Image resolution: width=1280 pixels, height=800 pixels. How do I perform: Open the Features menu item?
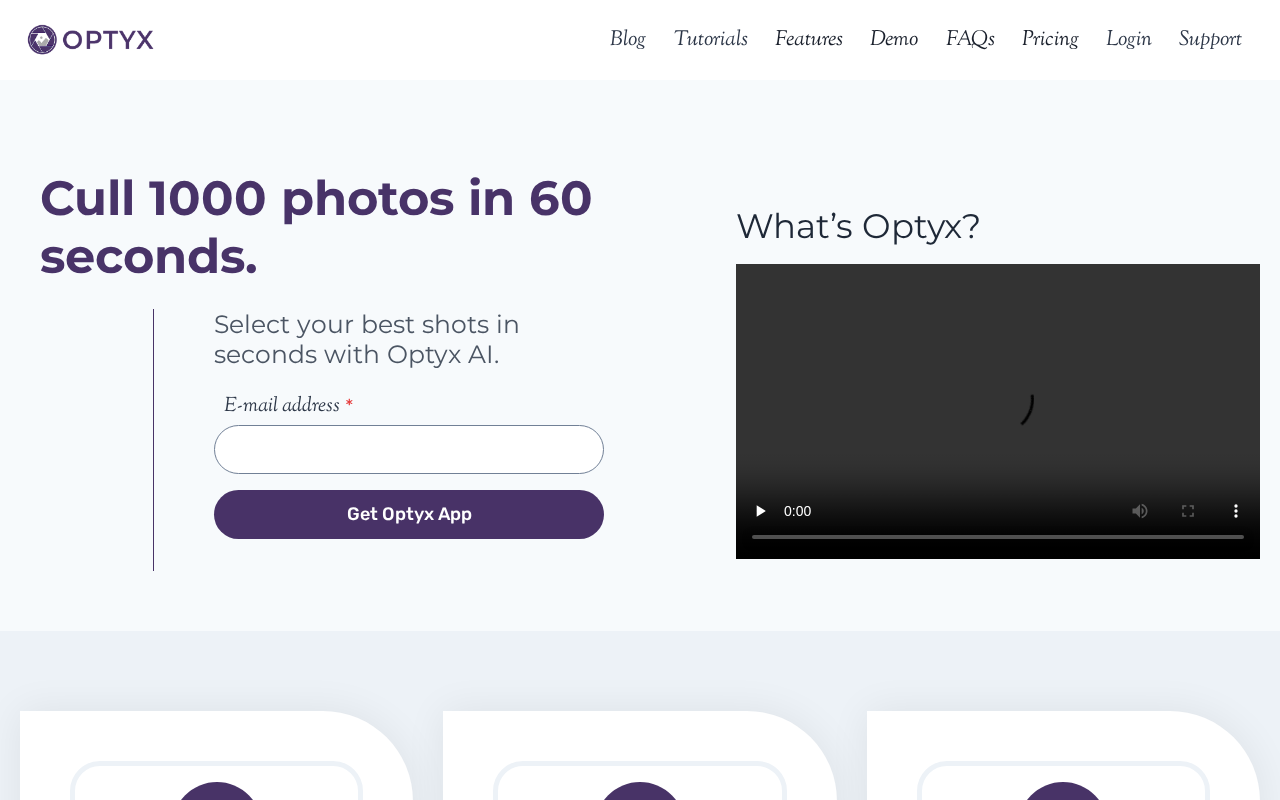click(x=808, y=39)
